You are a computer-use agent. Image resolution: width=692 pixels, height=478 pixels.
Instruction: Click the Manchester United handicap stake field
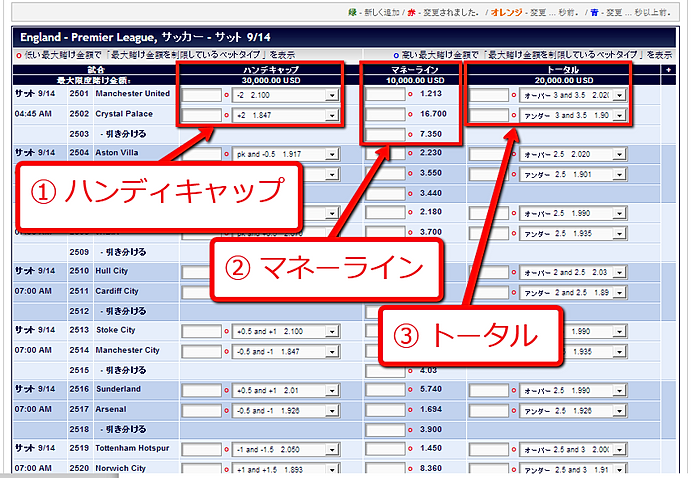202,95
